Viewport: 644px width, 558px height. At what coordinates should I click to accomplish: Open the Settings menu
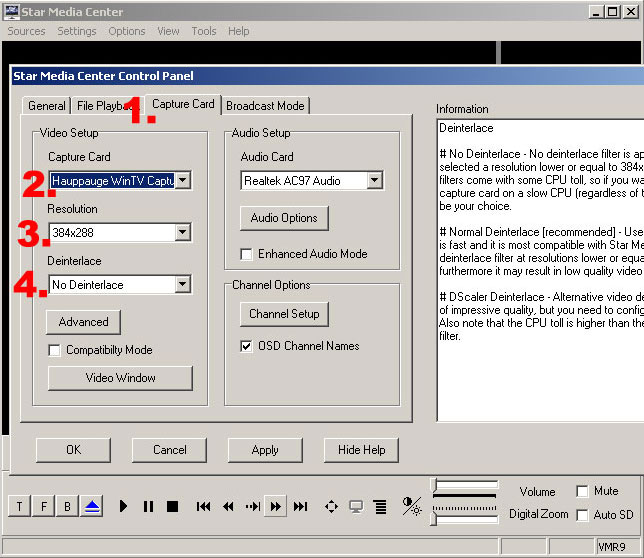[77, 31]
